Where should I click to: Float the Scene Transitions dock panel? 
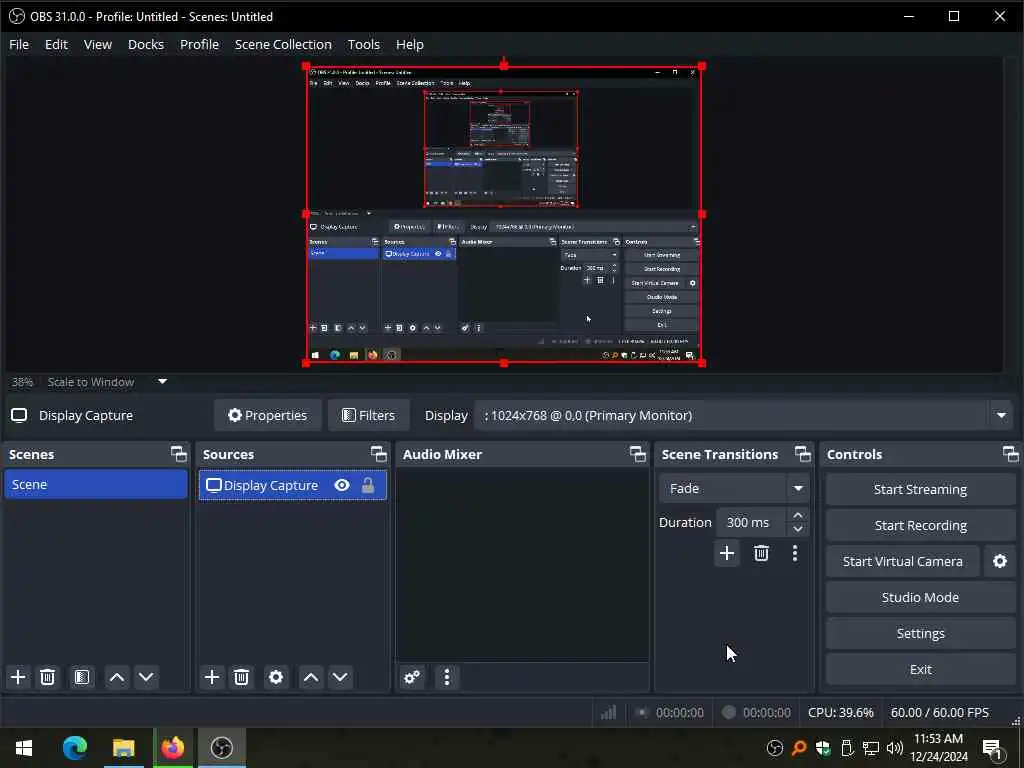click(x=803, y=454)
